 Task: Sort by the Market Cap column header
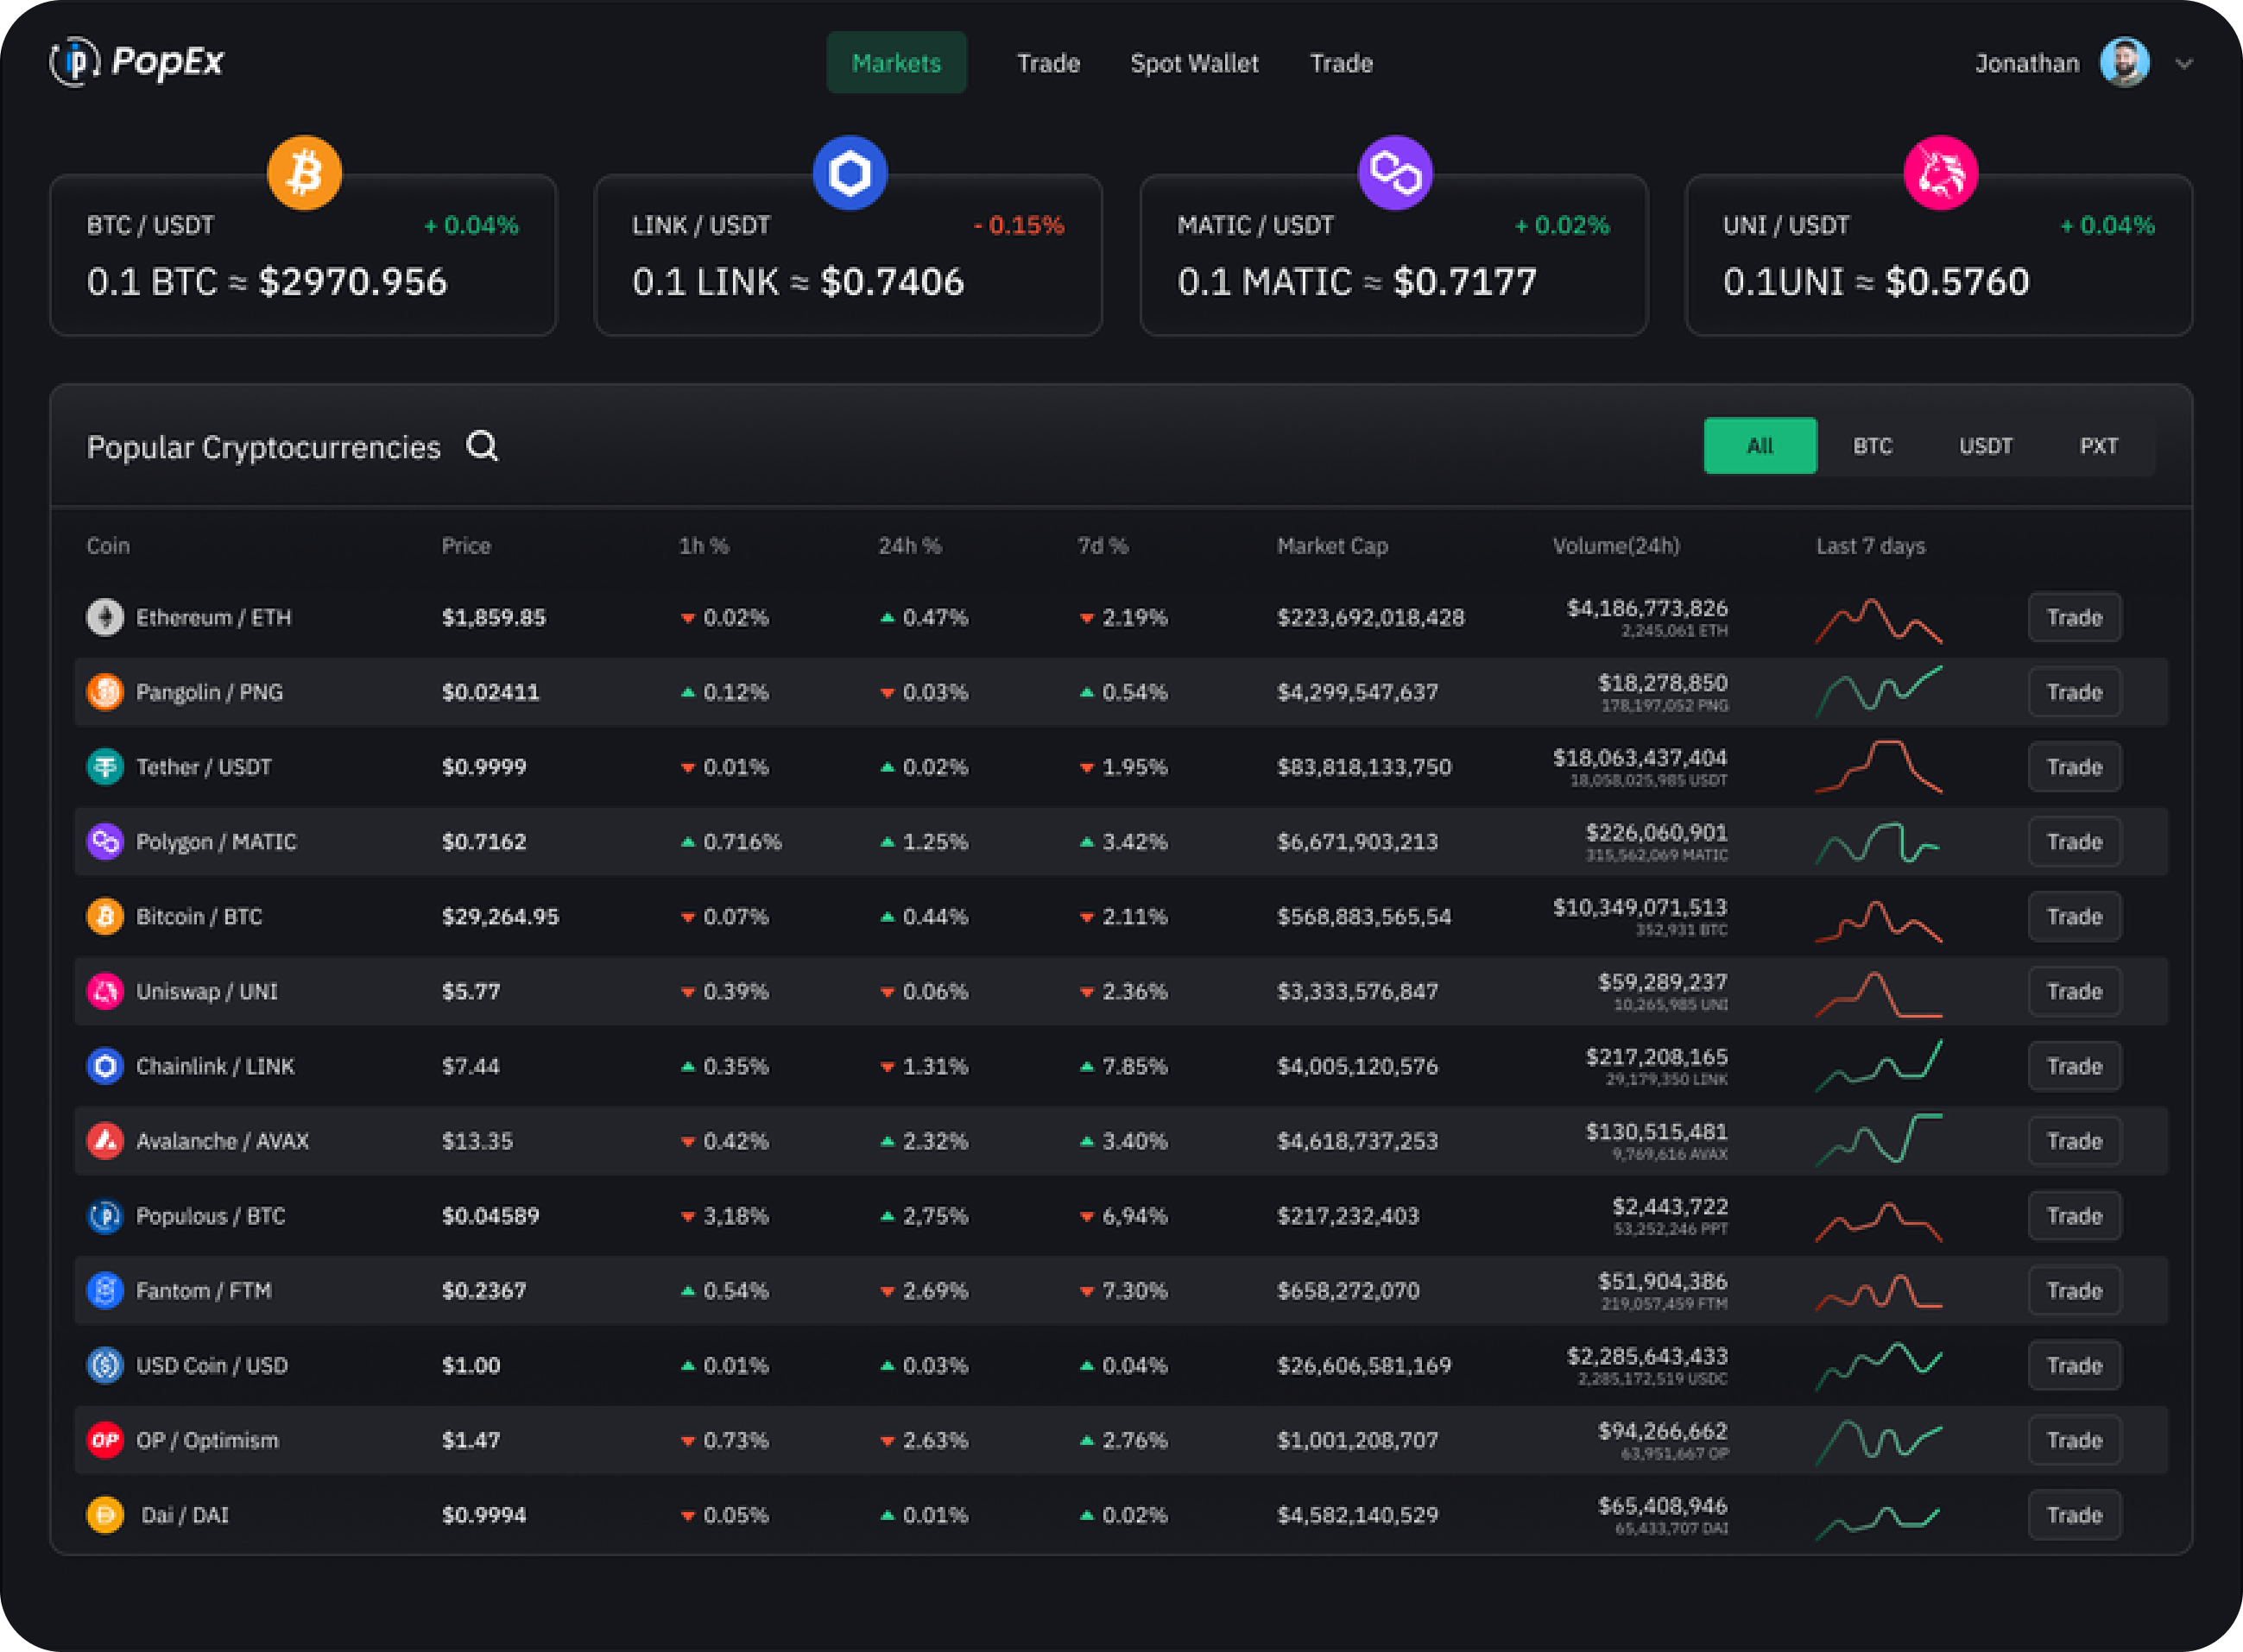click(x=1332, y=546)
